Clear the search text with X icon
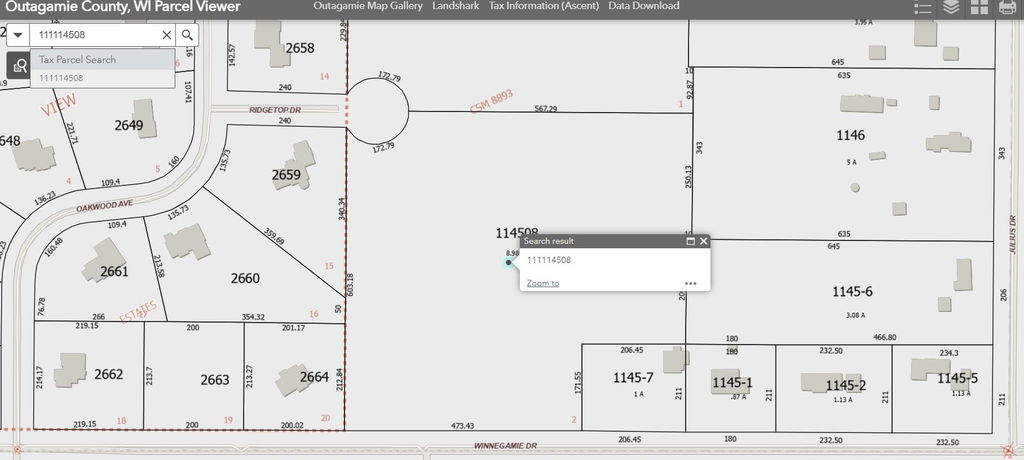1024x460 pixels. tap(167, 35)
